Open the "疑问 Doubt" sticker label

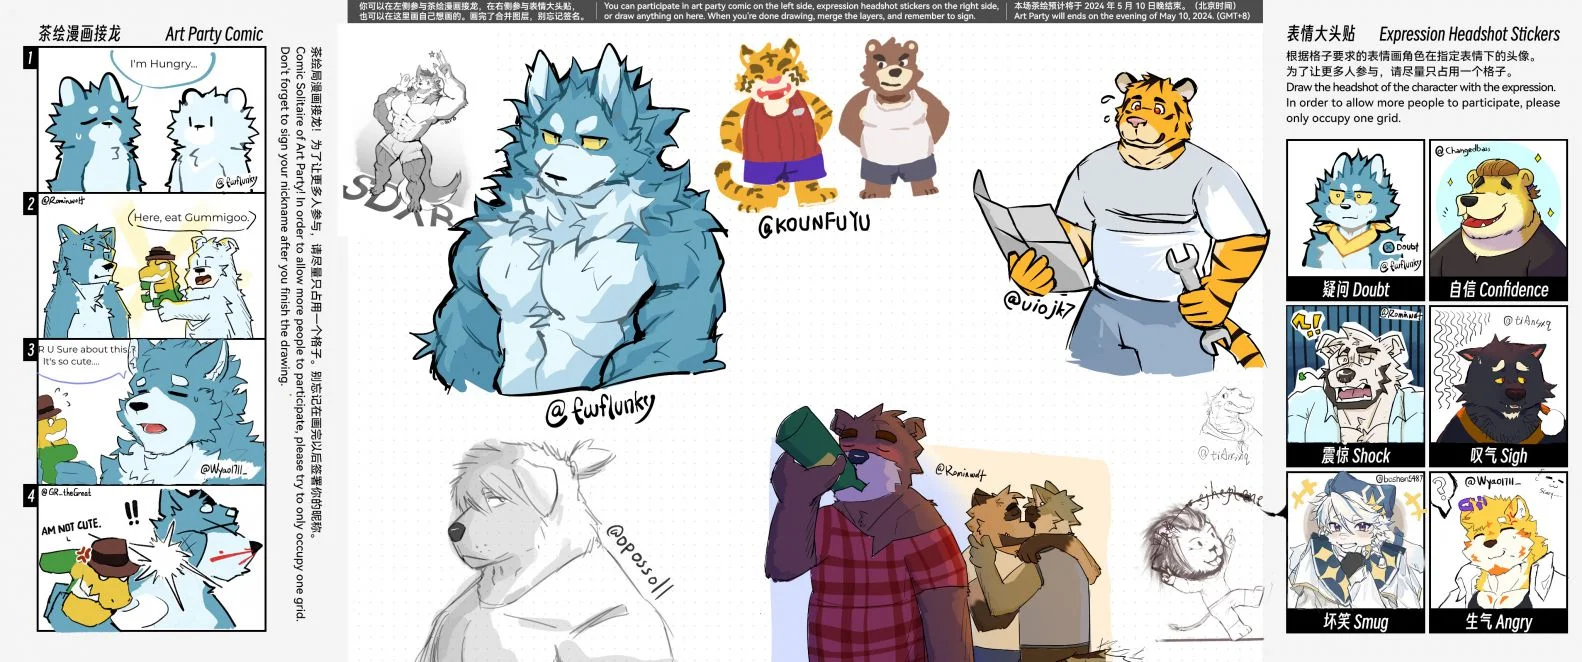coord(1355,289)
